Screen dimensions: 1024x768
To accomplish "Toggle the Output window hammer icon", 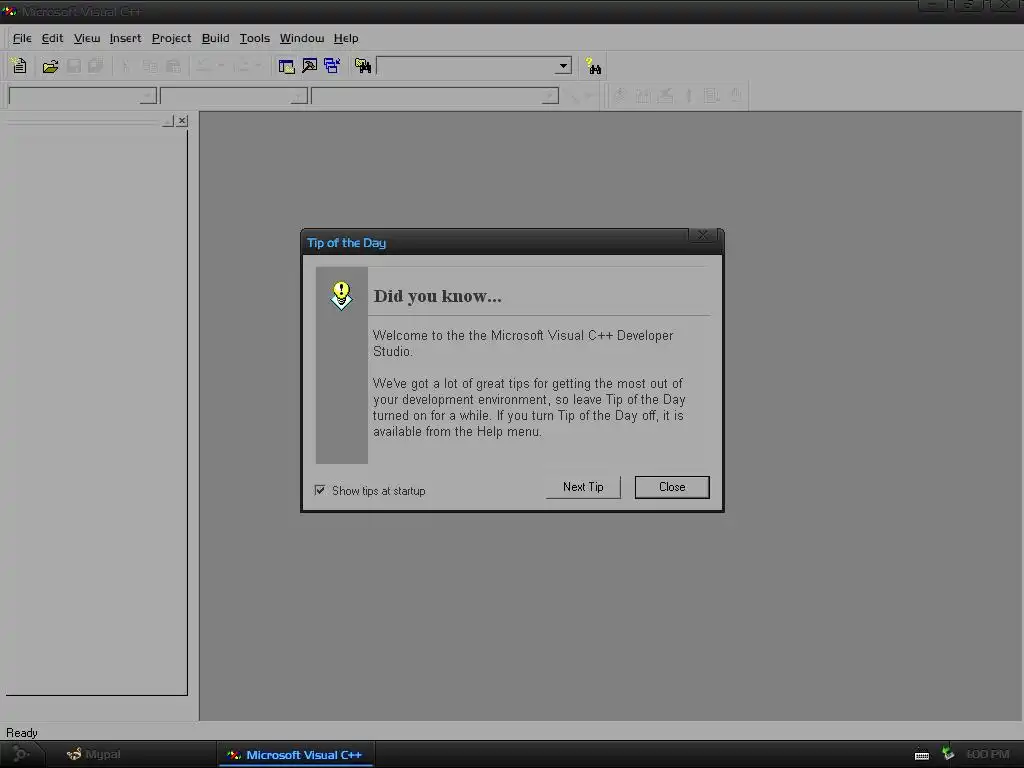I will point(310,66).
